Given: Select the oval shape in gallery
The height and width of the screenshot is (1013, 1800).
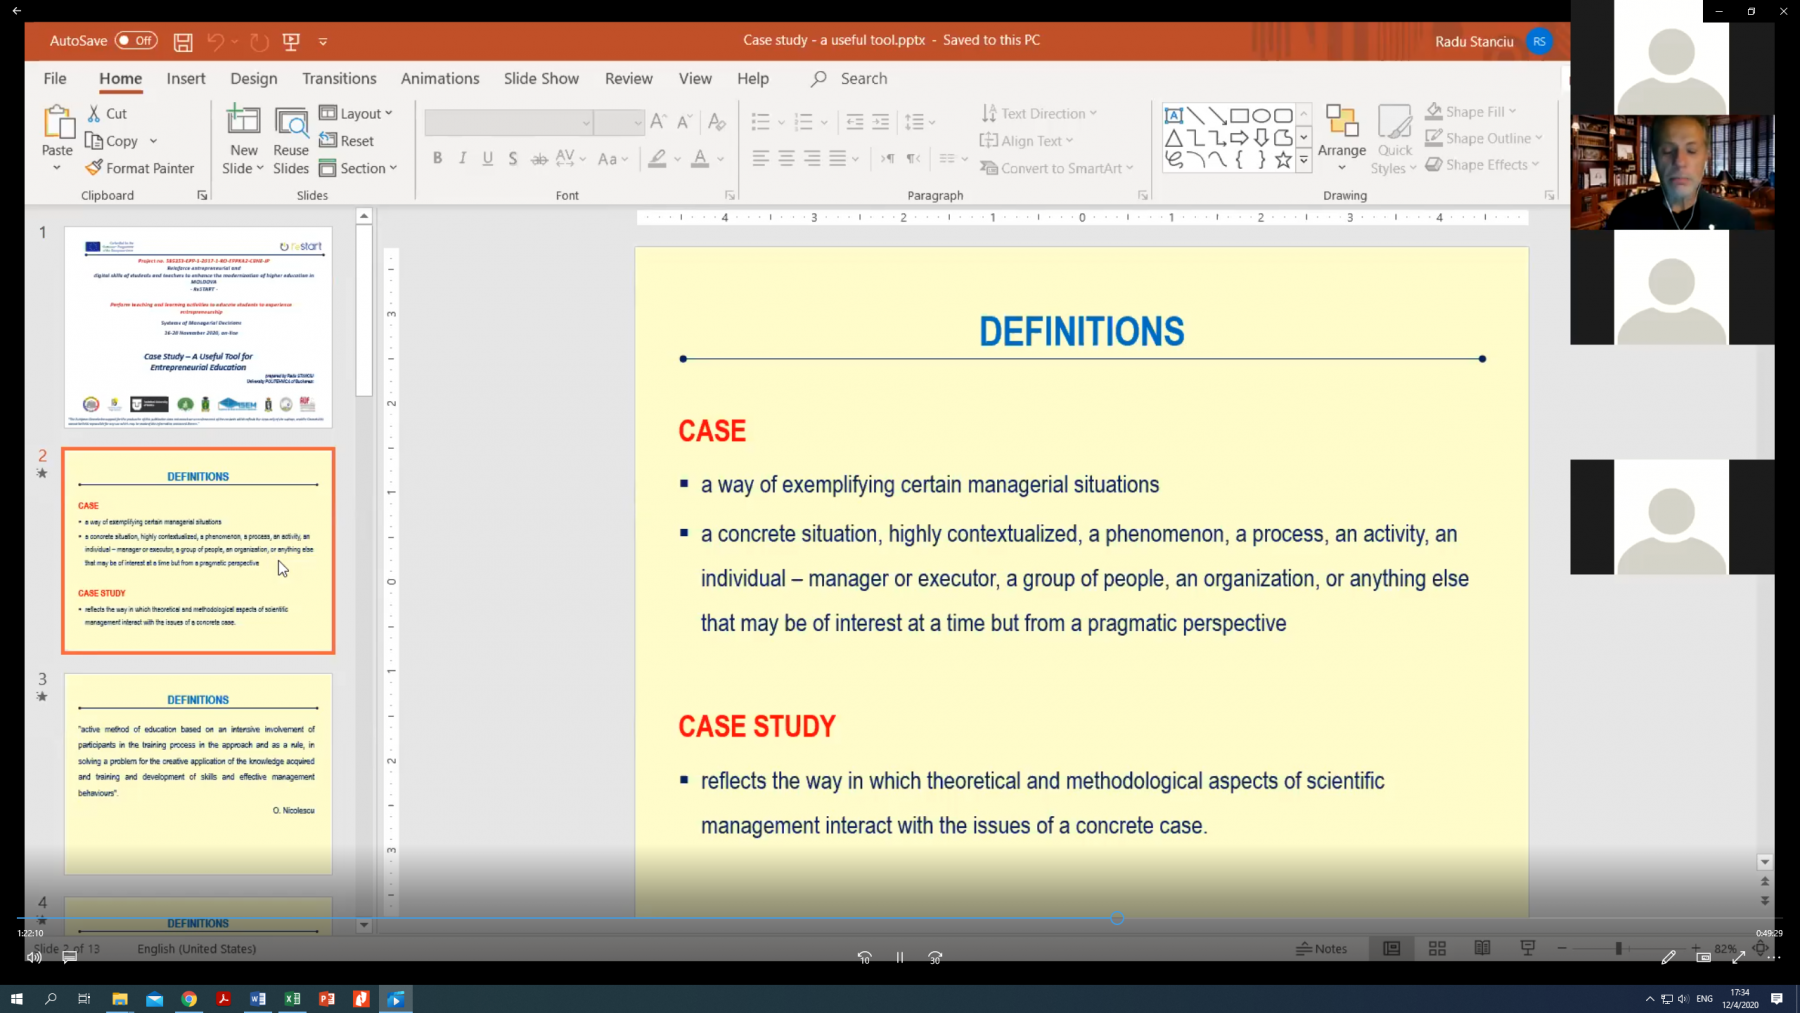Looking at the screenshot, I should tap(1261, 115).
